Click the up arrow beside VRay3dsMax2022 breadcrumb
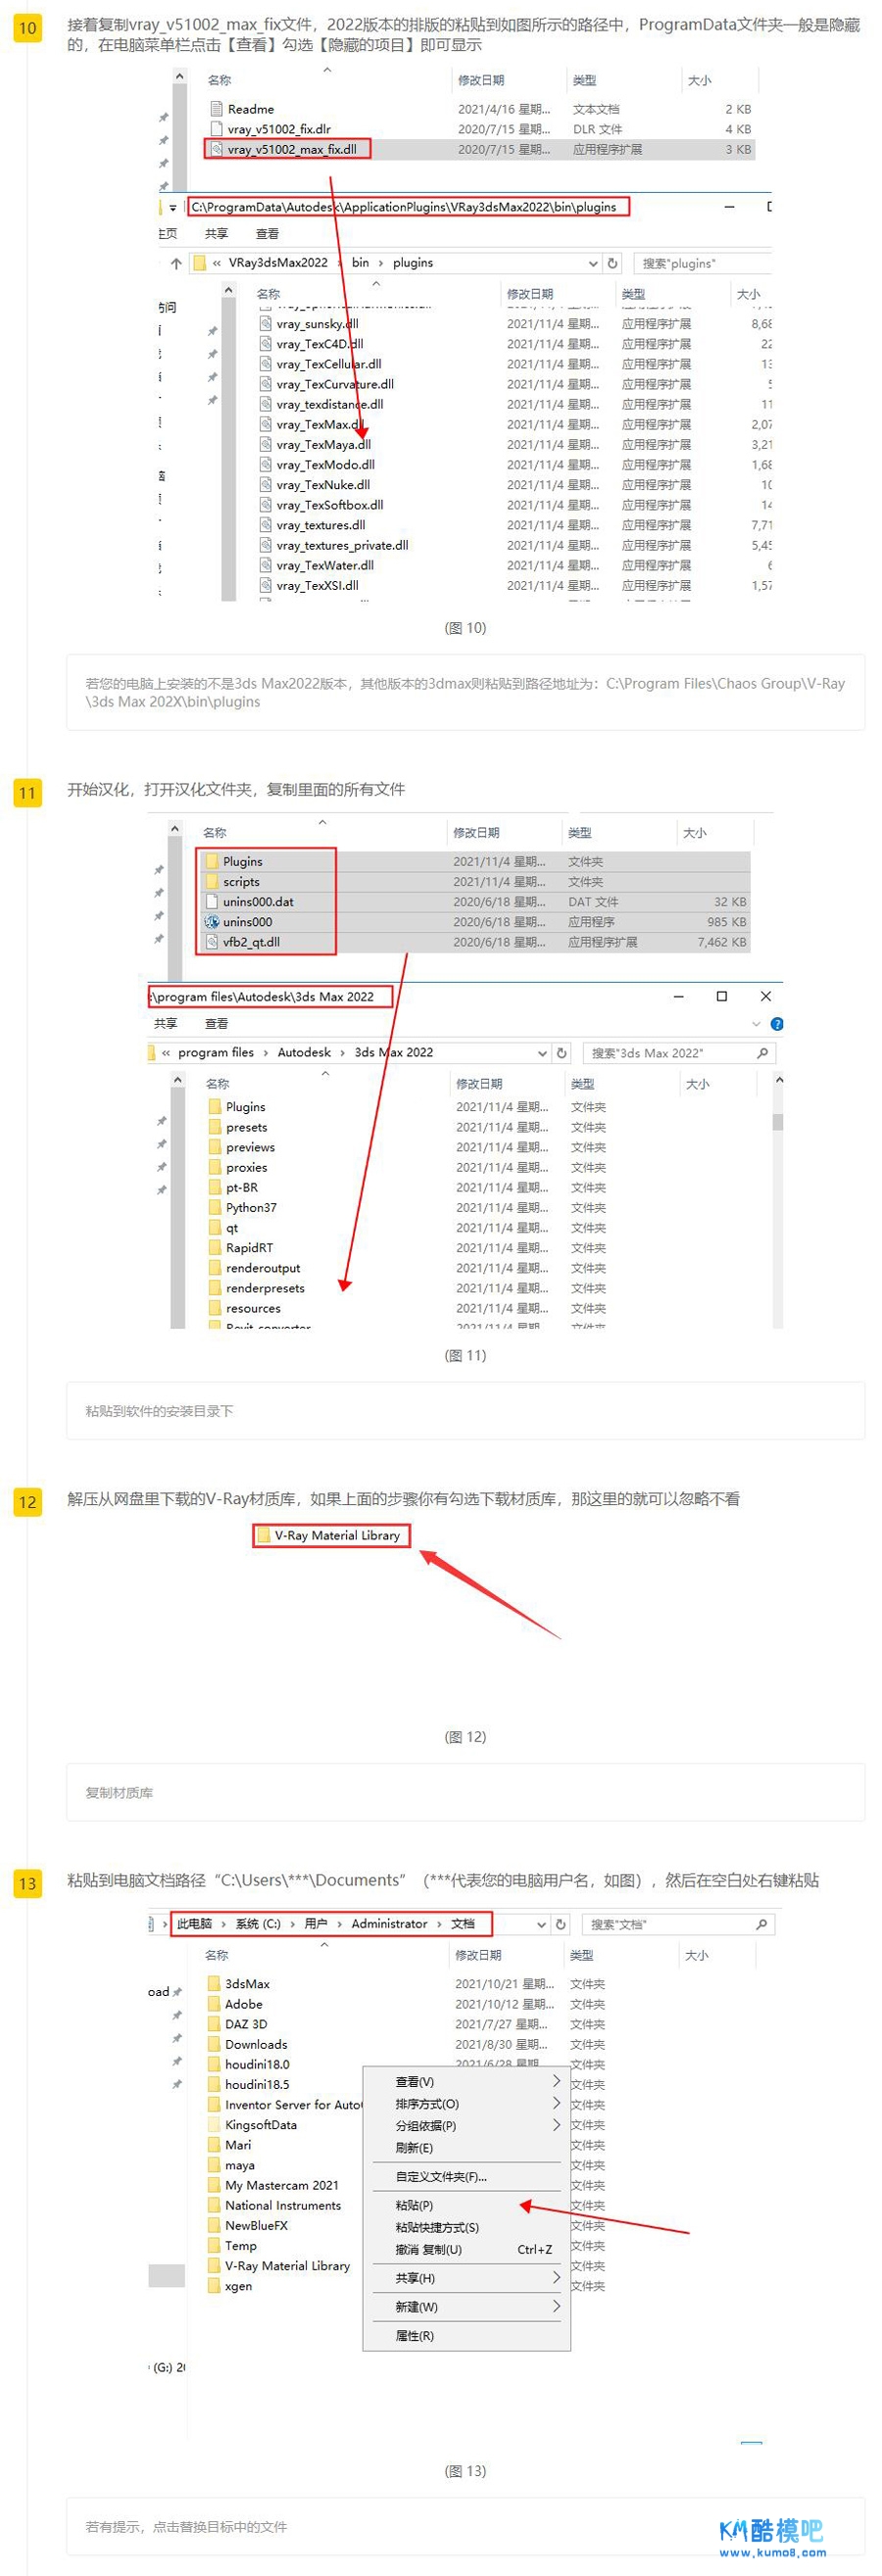Screen dimensions: 882x2576 [176, 263]
